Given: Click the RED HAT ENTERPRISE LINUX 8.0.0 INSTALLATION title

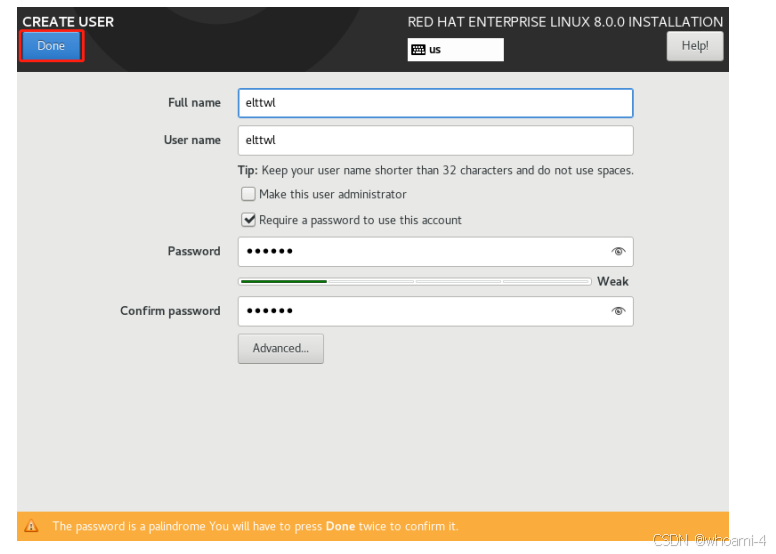Looking at the screenshot, I should pyautogui.click(x=565, y=22).
